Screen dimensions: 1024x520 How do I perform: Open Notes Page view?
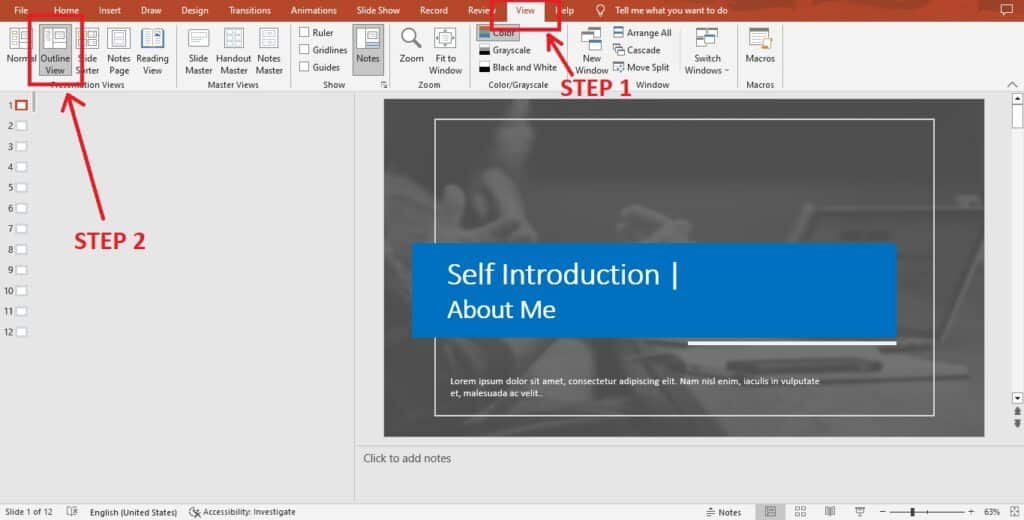click(119, 52)
